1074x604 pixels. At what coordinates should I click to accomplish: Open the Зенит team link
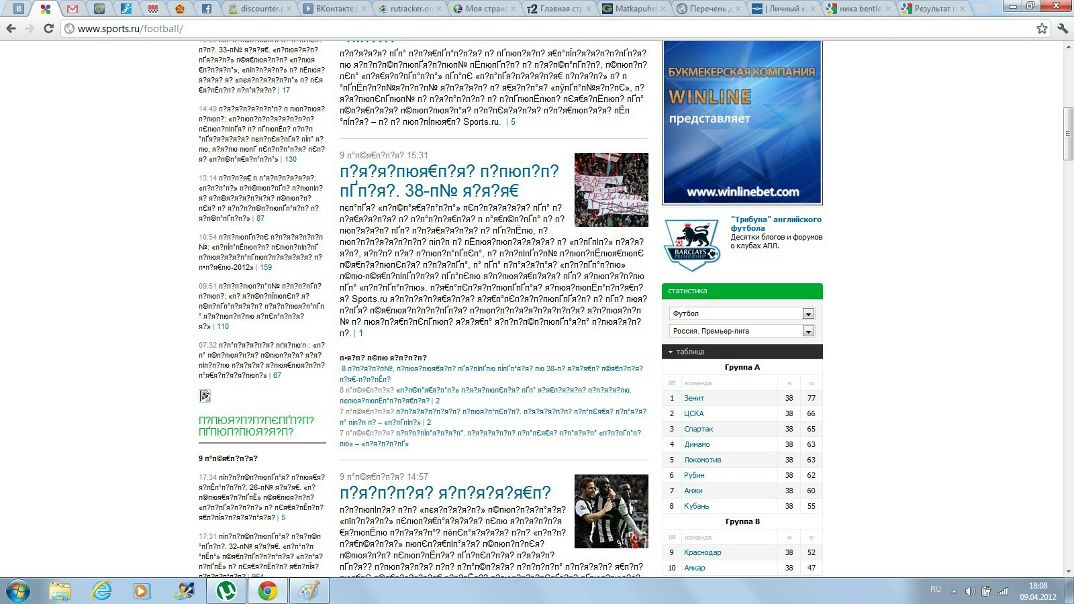point(695,398)
